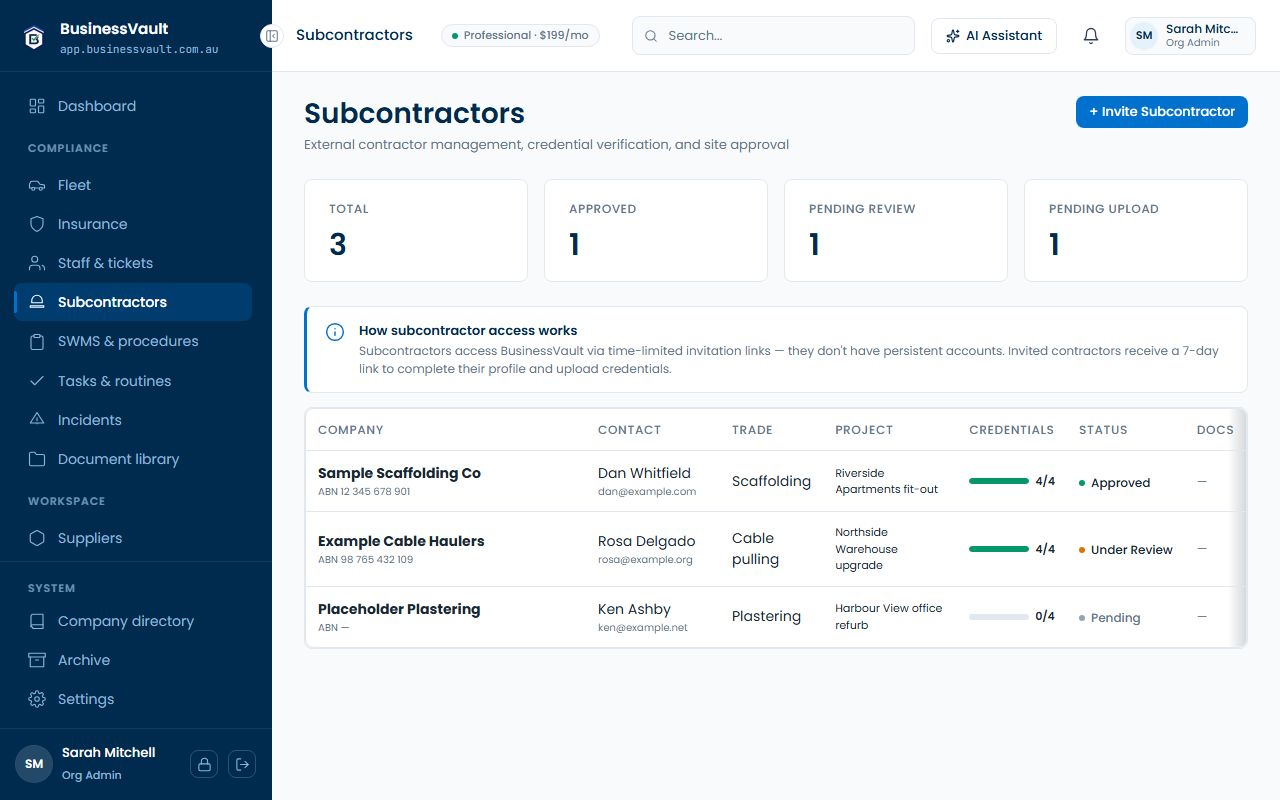Click the info icon in the access notice
Image resolution: width=1280 pixels, height=800 pixels.
tap(335, 332)
